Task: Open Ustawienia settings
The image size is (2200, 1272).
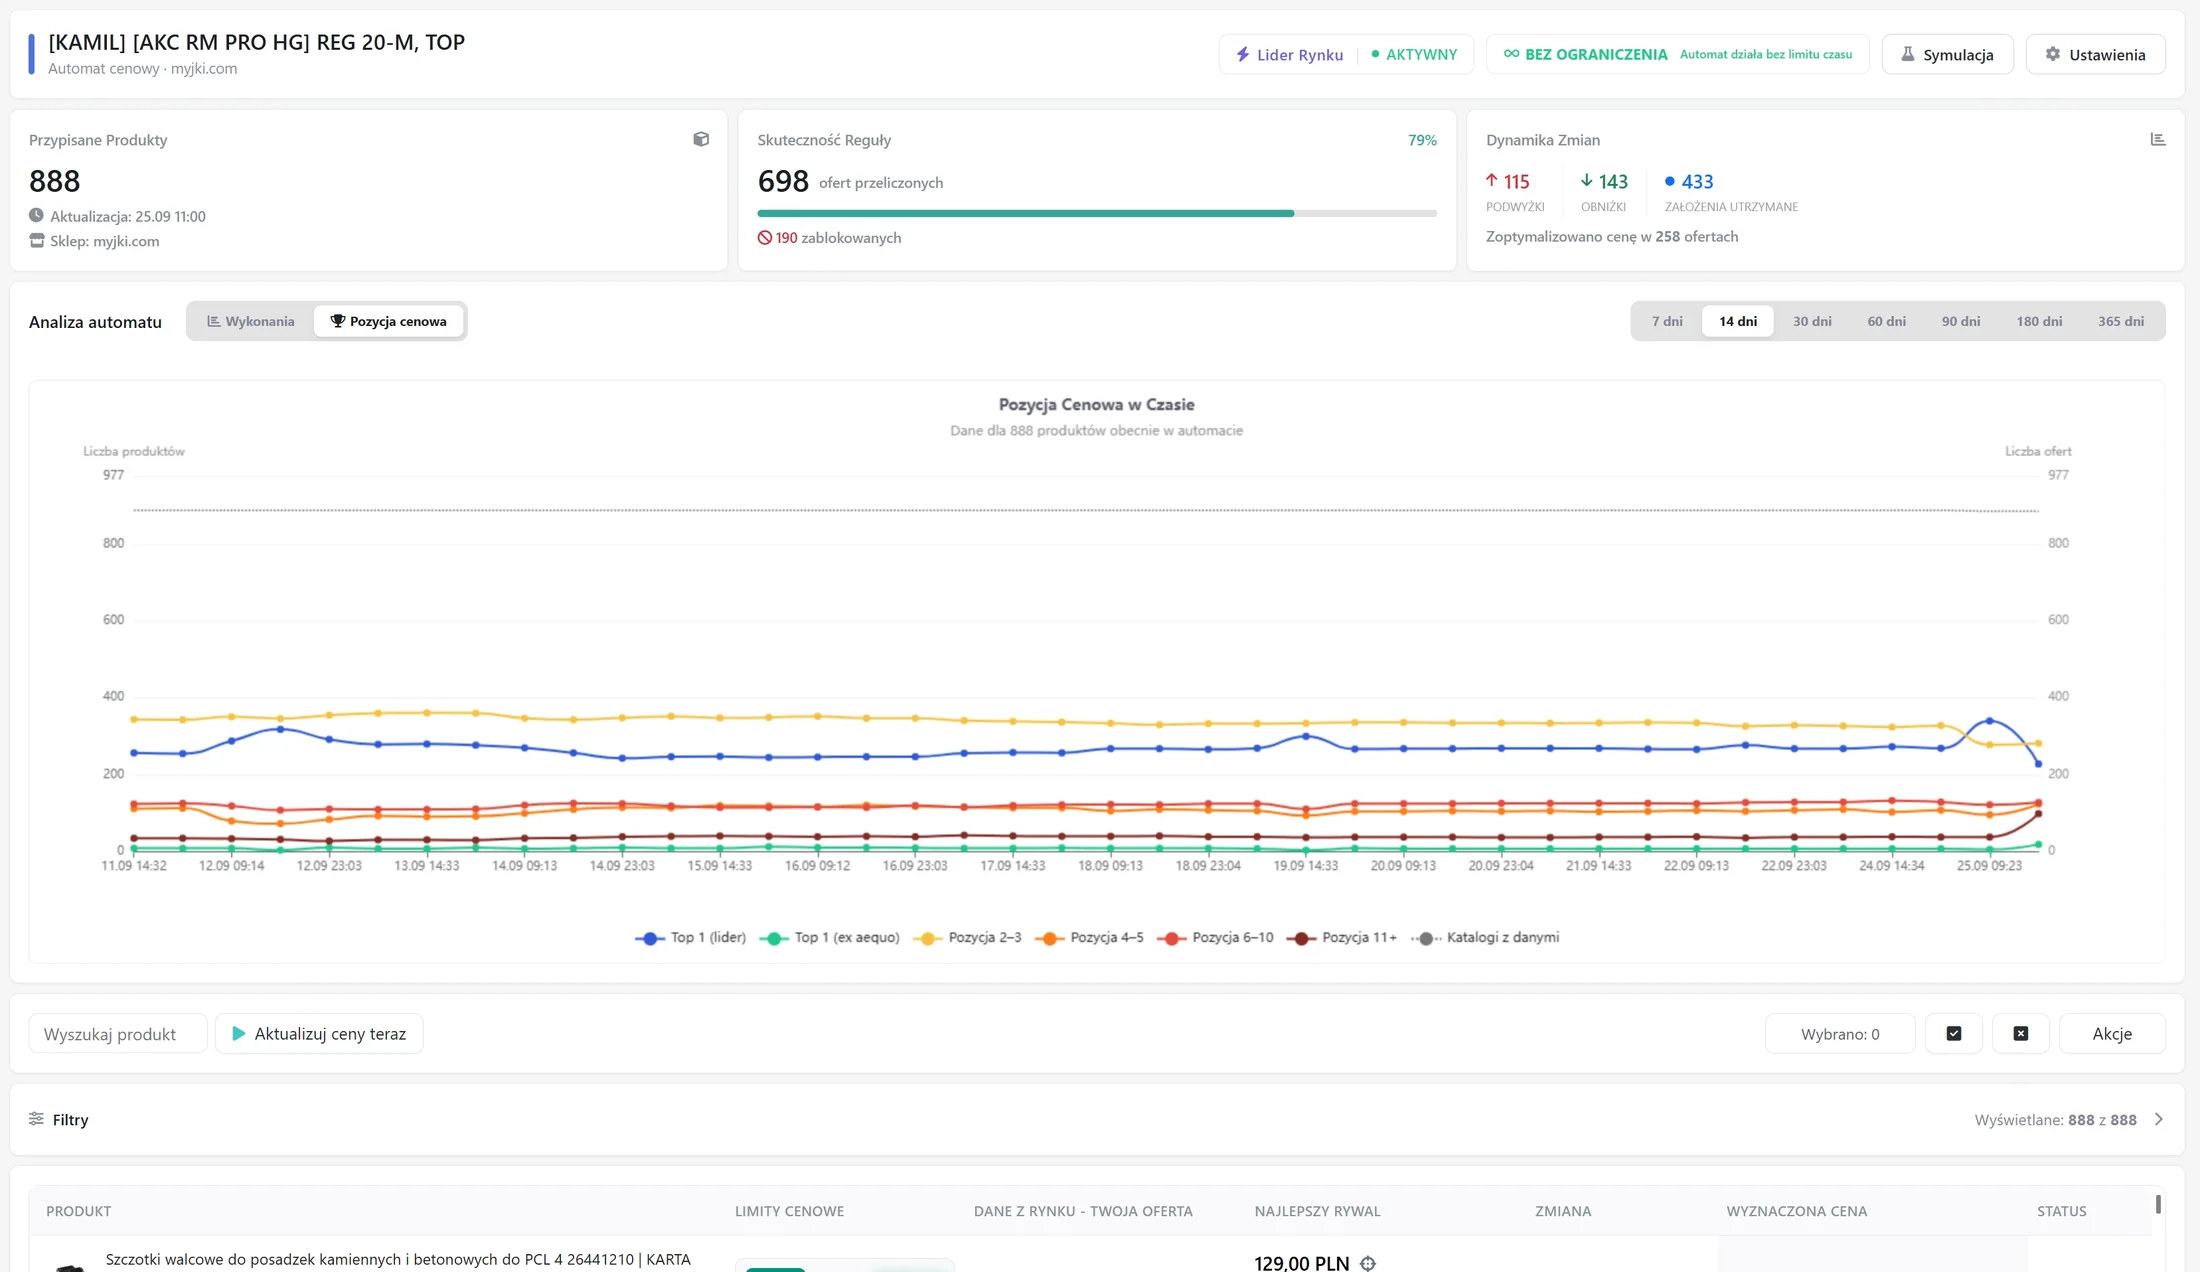Action: click(x=2095, y=54)
